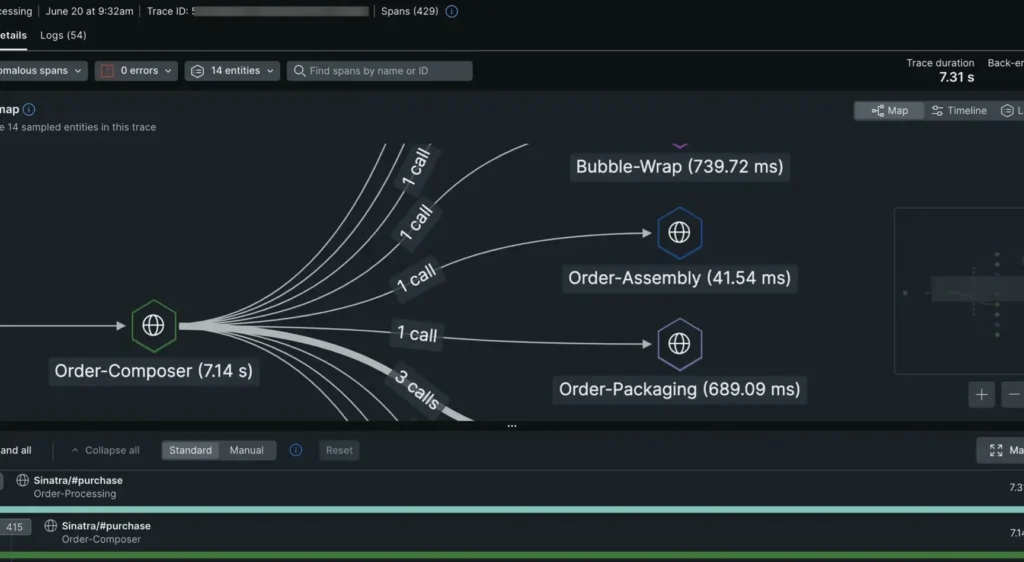This screenshot has height=562, width=1024.
Task: Click the info icon next to Manual toggle
Action: point(296,450)
